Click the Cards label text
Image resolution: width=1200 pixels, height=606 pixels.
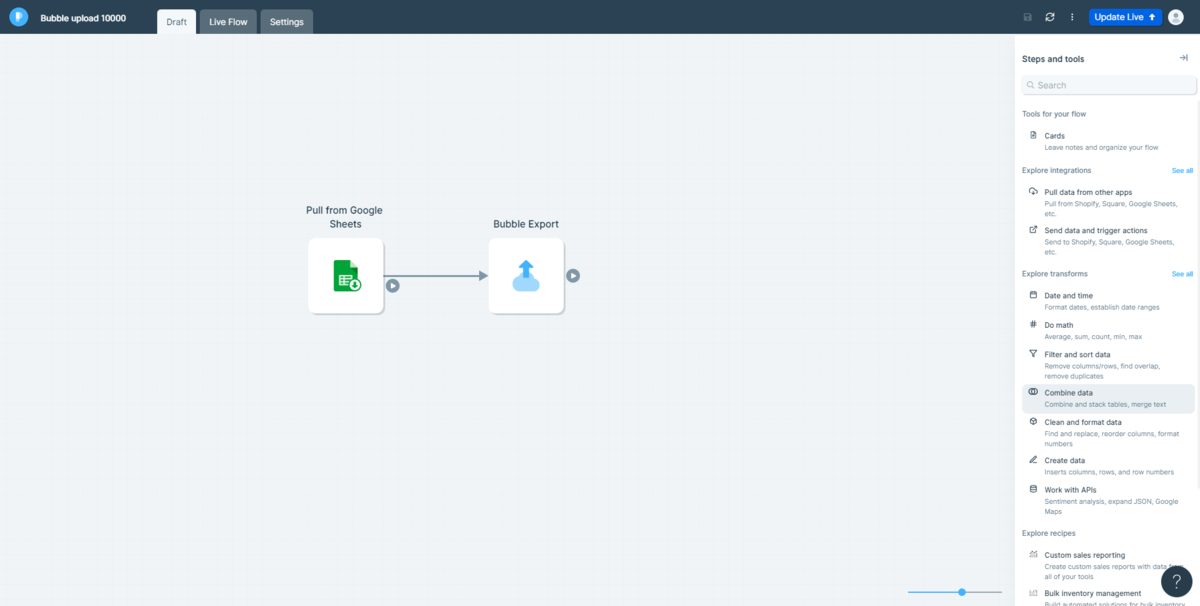click(x=1055, y=136)
